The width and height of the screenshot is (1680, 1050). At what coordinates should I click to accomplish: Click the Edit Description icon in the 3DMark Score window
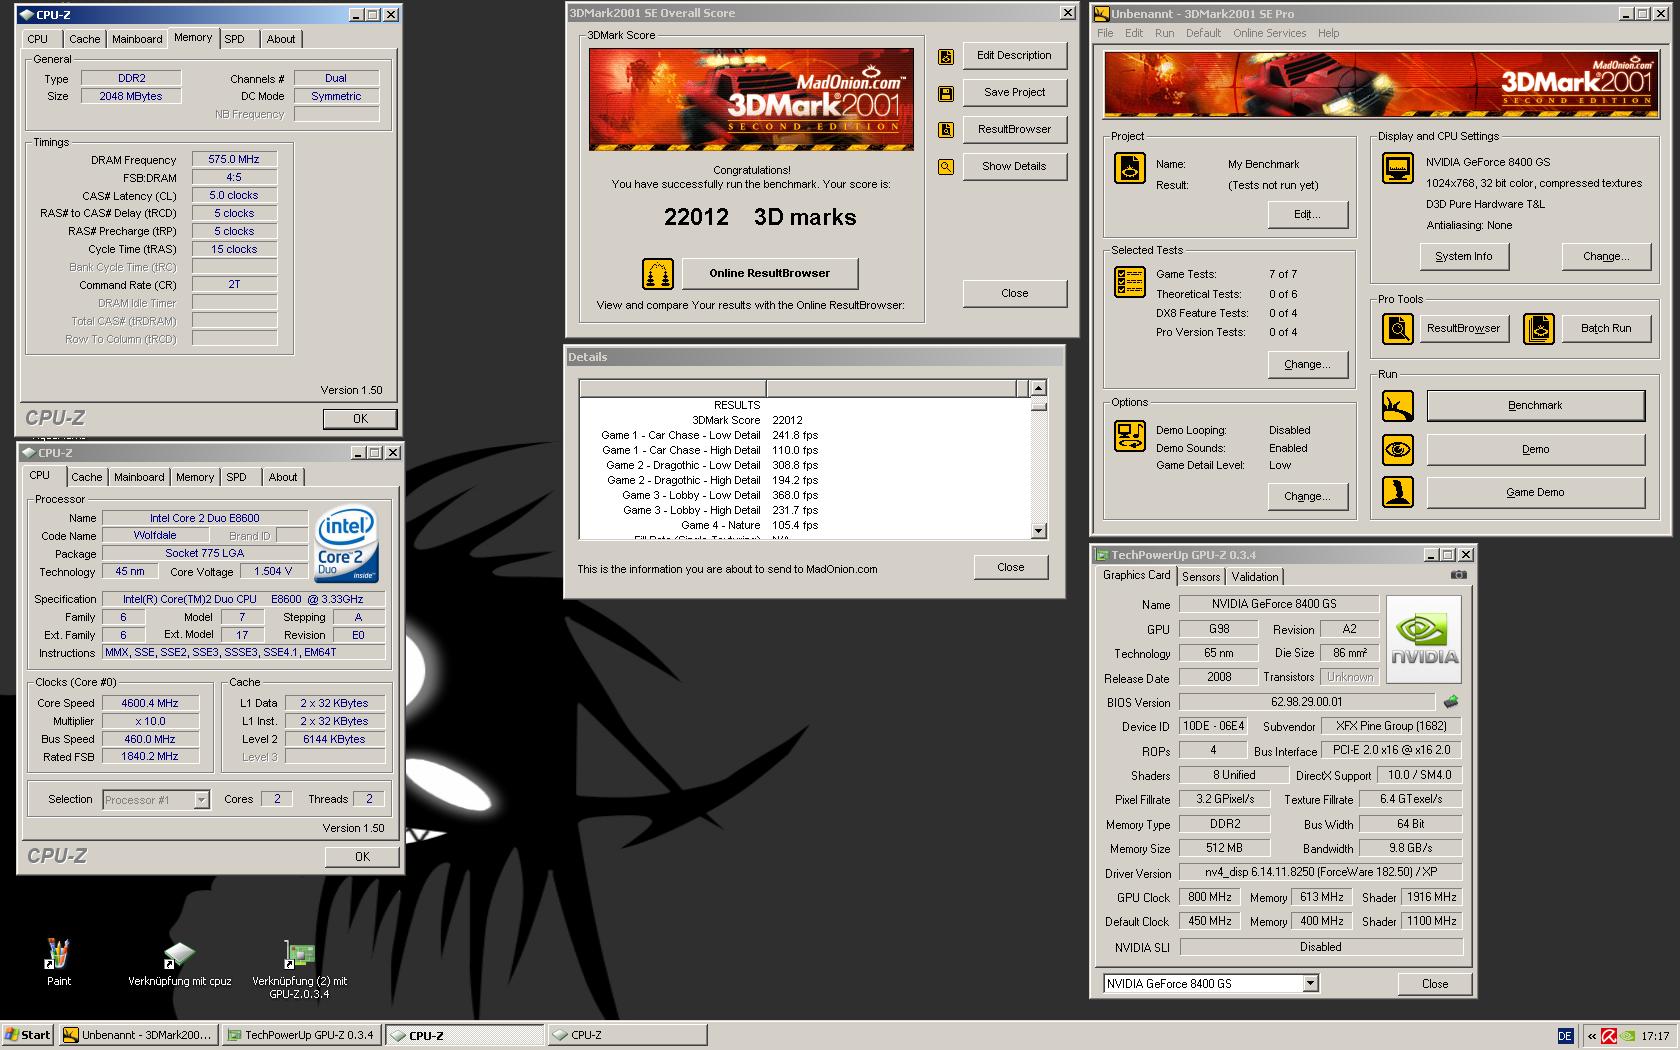[945, 57]
